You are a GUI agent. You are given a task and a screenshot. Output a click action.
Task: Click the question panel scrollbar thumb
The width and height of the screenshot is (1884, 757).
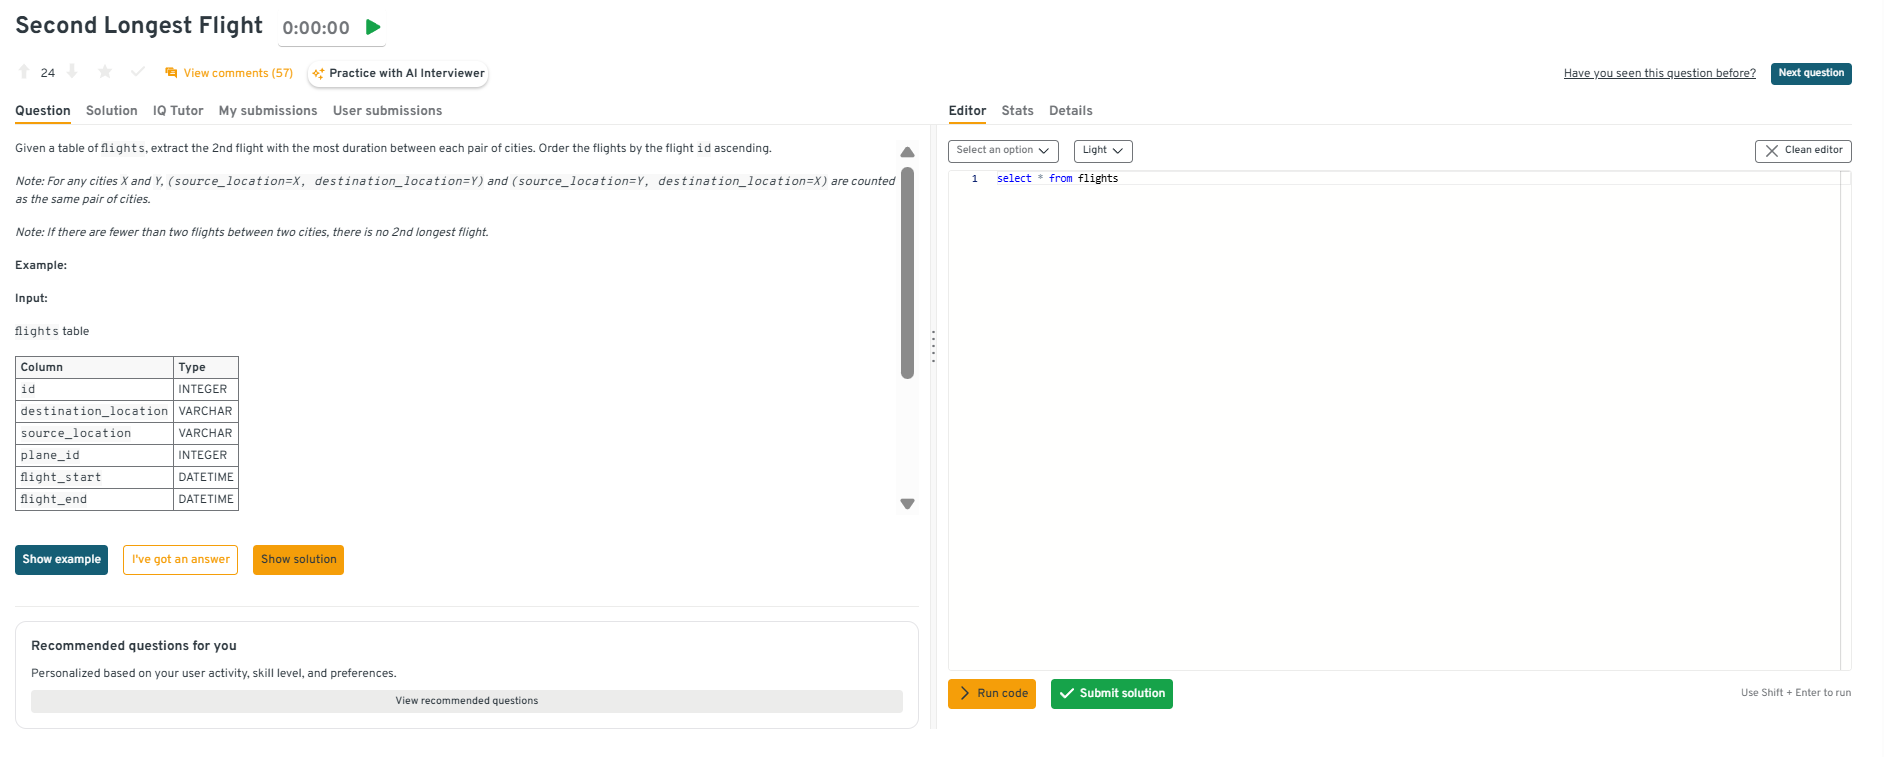point(907,272)
